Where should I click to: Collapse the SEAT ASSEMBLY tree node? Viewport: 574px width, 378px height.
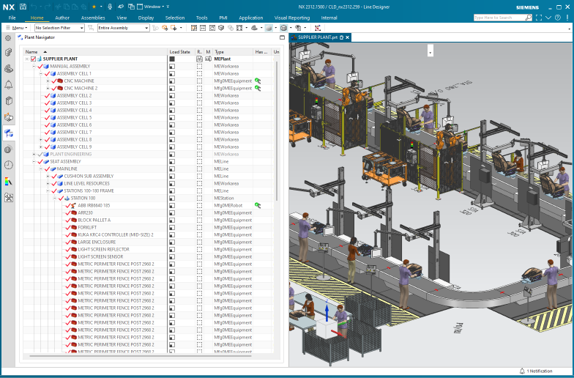coord(34,161)
